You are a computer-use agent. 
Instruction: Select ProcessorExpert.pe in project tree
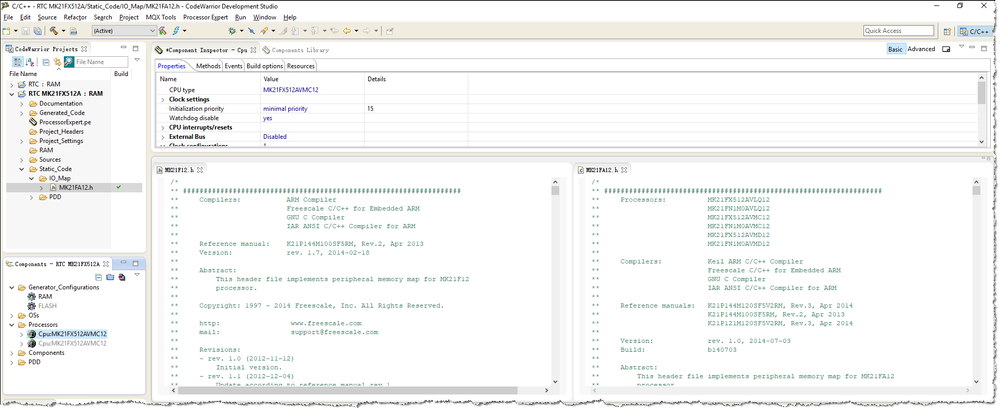point(64,122)
